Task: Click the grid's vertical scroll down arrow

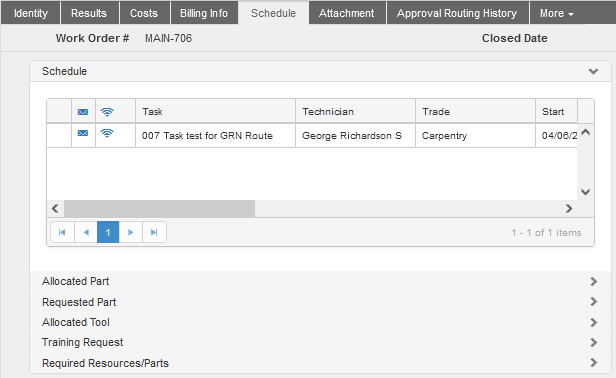Action: coord(585,192)
